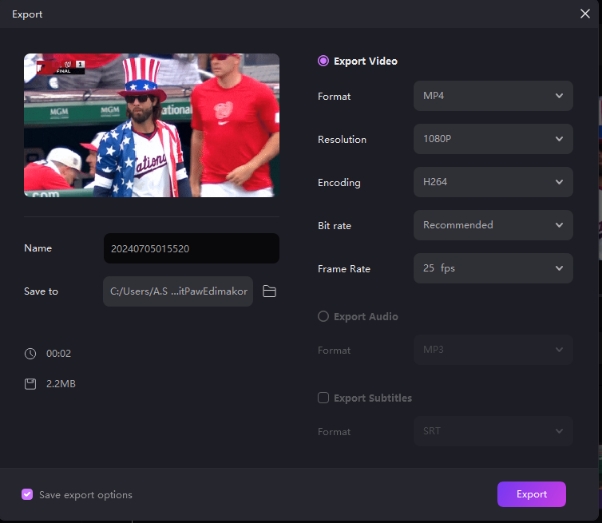
Task: Expand the Bit rate Recommended dropdown
Action: (492, 225)
